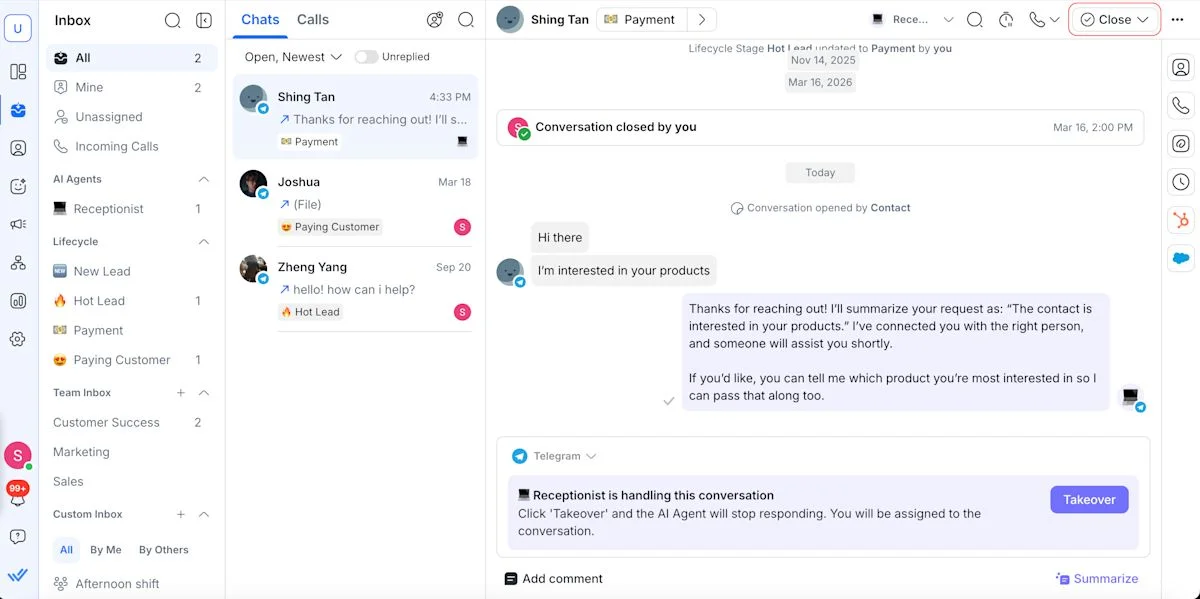
Task: Select the Unassigned inbox
Action: tap(130, 117)
